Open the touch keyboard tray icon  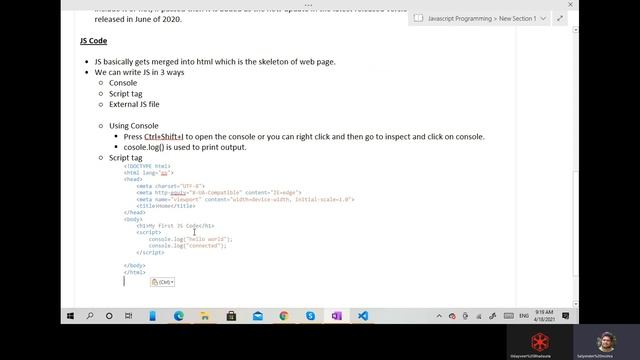tap(509, 316)
